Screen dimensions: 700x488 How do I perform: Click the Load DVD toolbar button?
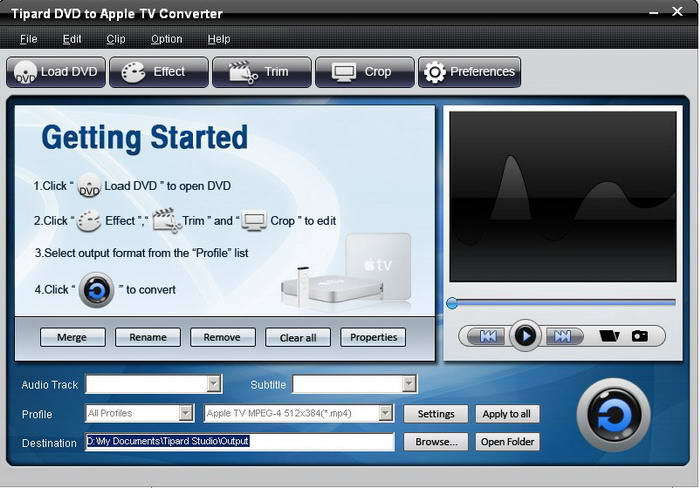pyautogui.click(x=56, y=72)
